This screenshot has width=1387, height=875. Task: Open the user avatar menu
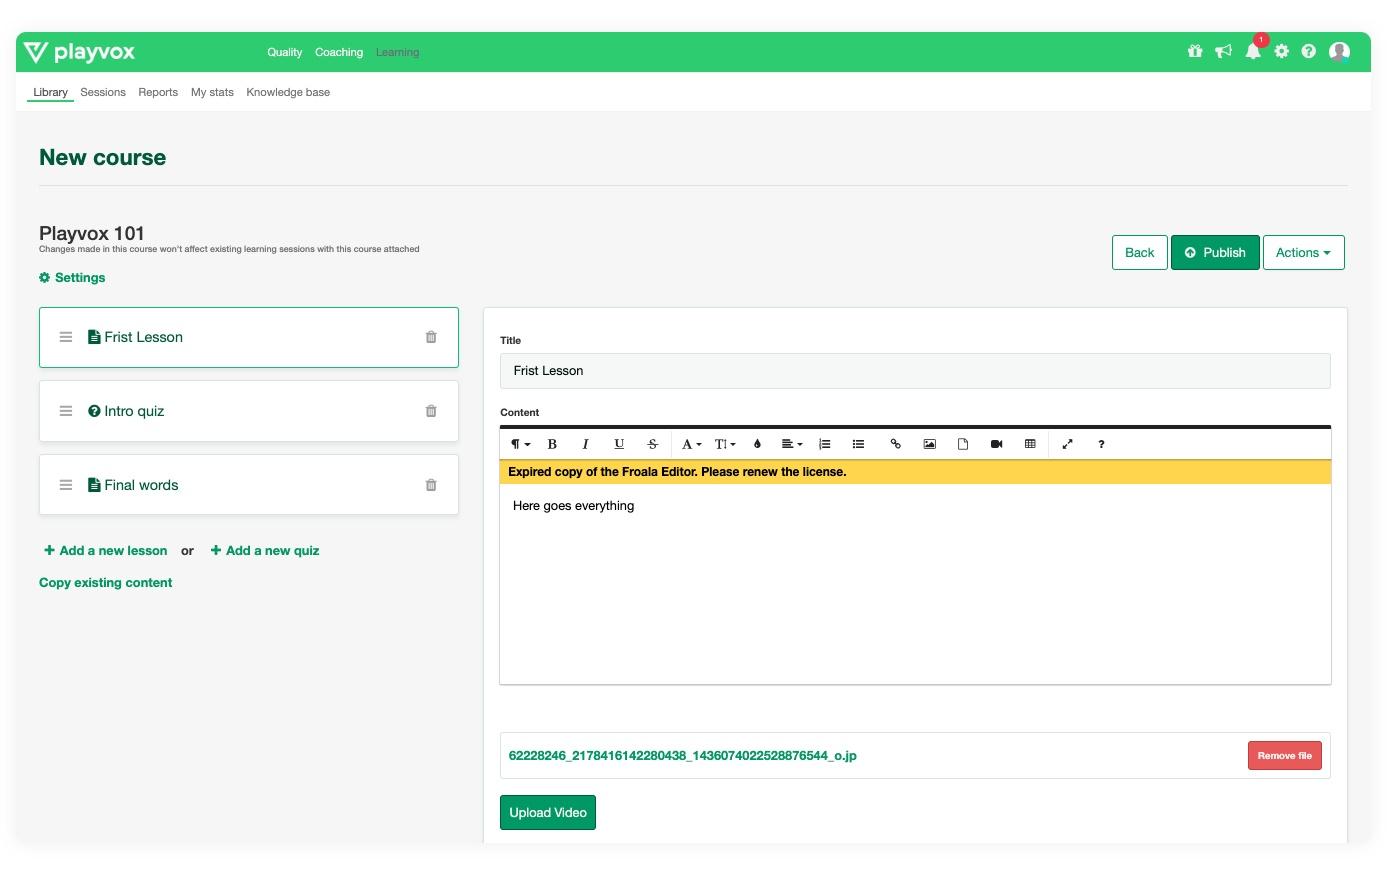1339,52
